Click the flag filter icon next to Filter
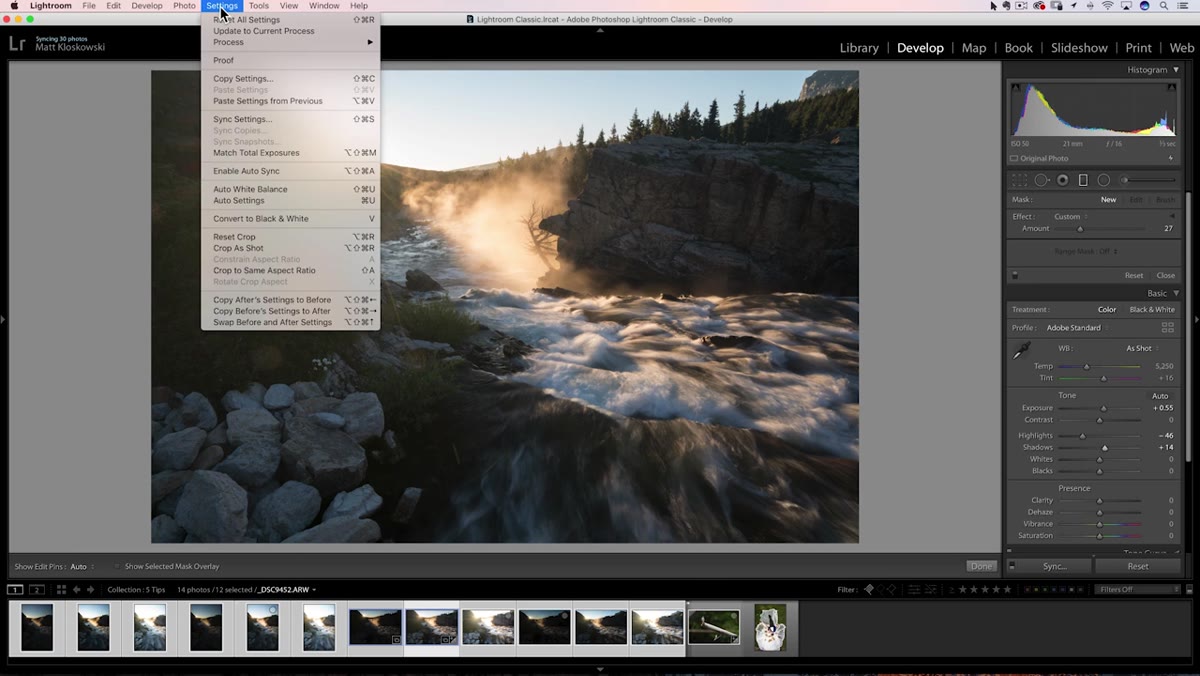This screenshot has width=1200, height=676. point(868,590)
